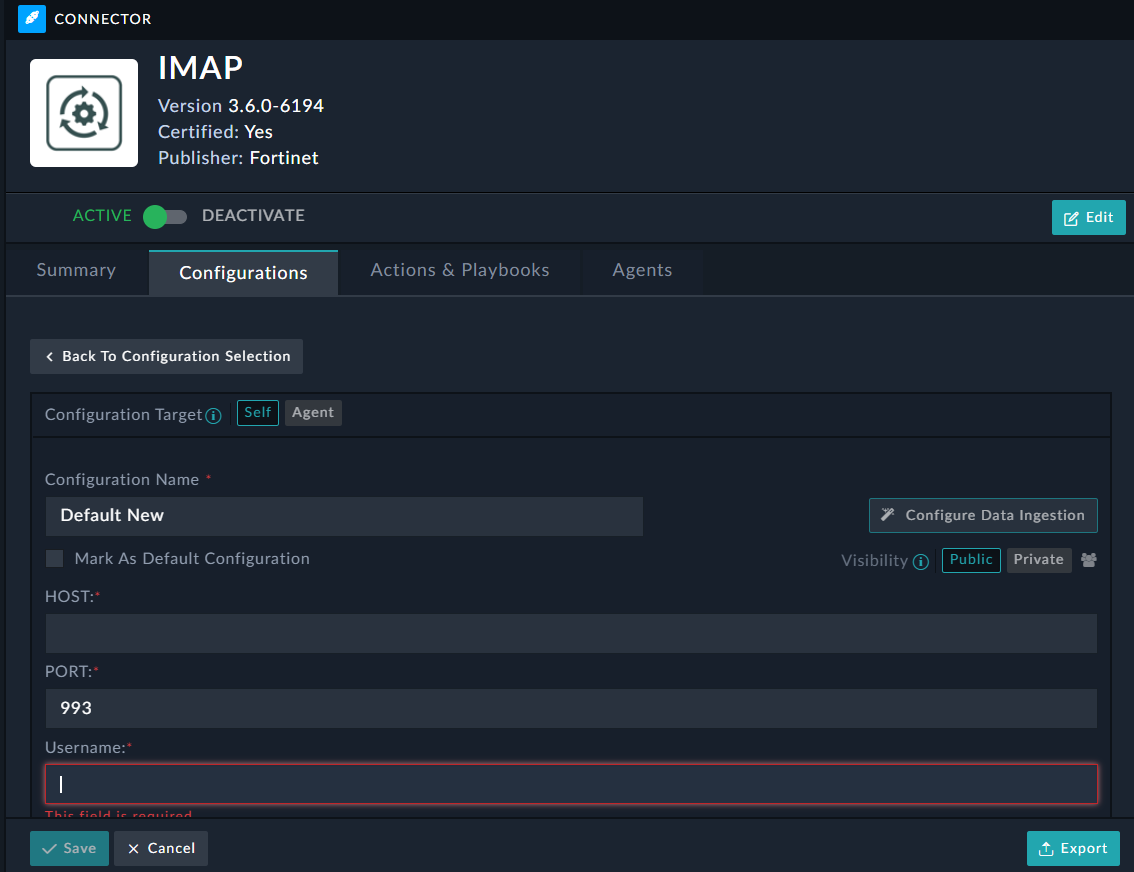Open the Configuration Target info tooltip icon
Image resolution: width=1134 pixels, height=872 pixels.
213,414
